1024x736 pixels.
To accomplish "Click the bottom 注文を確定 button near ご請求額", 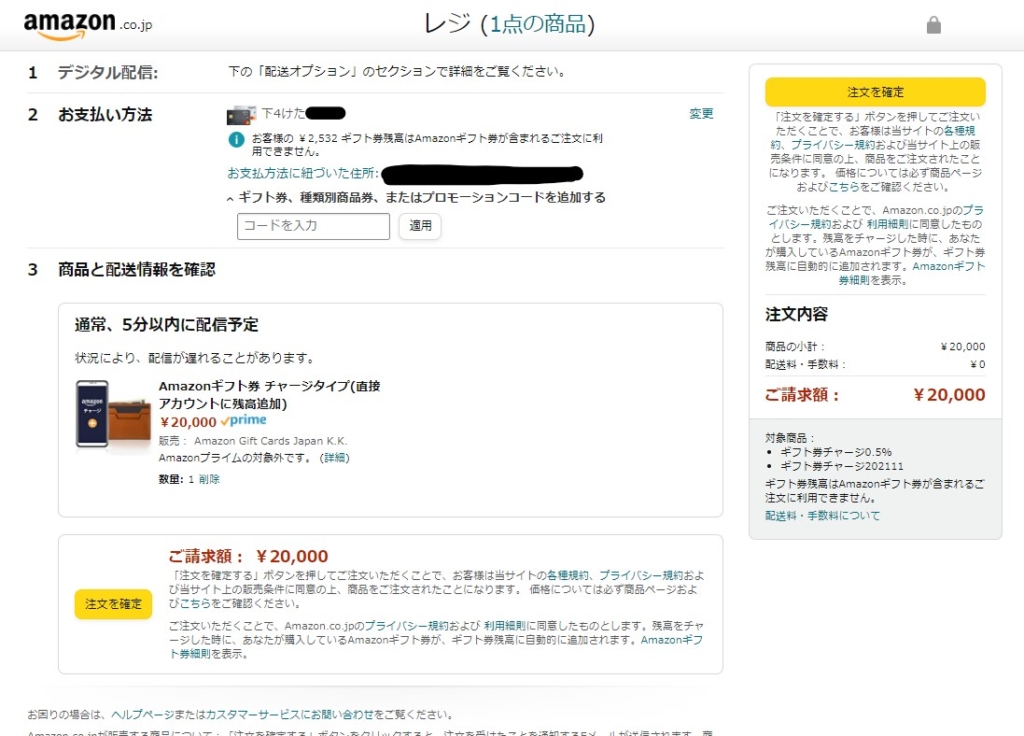I will pyautogui.click(x=113, y=603).
